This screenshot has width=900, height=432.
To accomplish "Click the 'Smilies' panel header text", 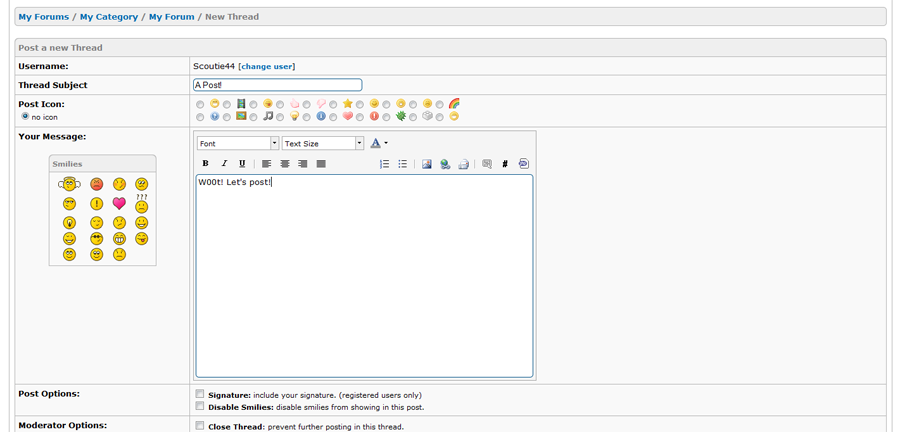I will pyautogui.click(x=67, y=164).
